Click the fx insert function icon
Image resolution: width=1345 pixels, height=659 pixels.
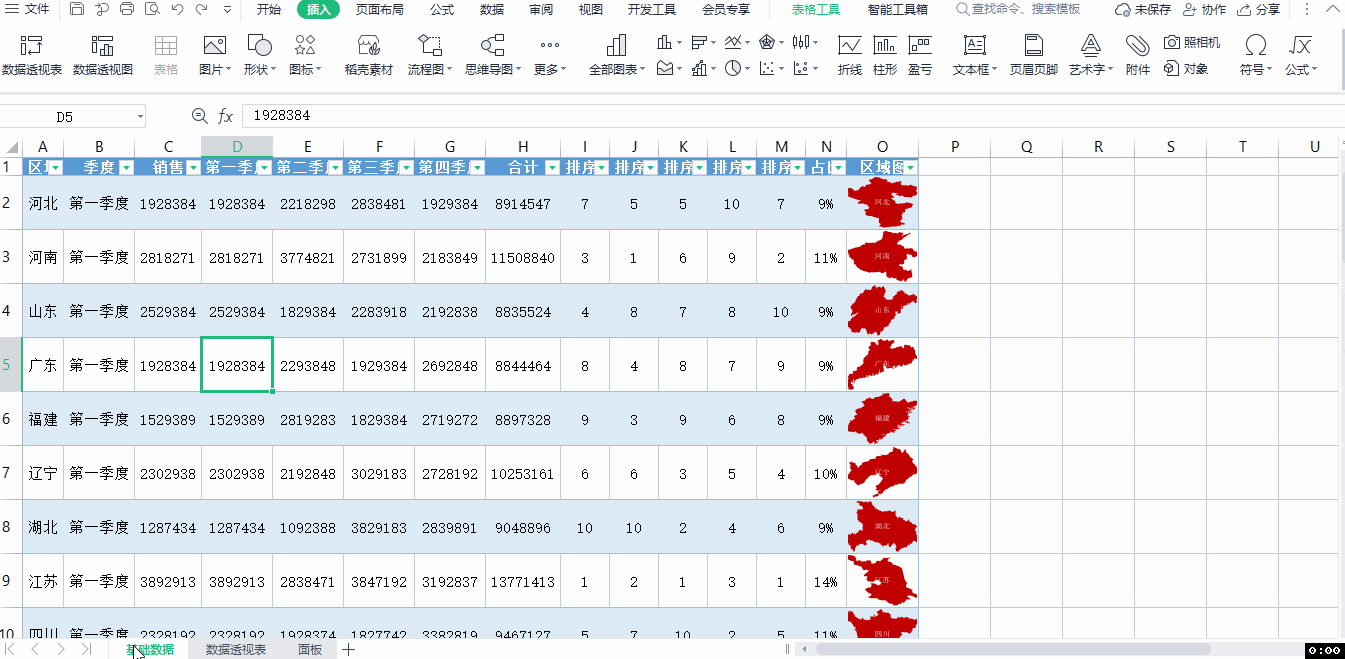click(226, 116)
